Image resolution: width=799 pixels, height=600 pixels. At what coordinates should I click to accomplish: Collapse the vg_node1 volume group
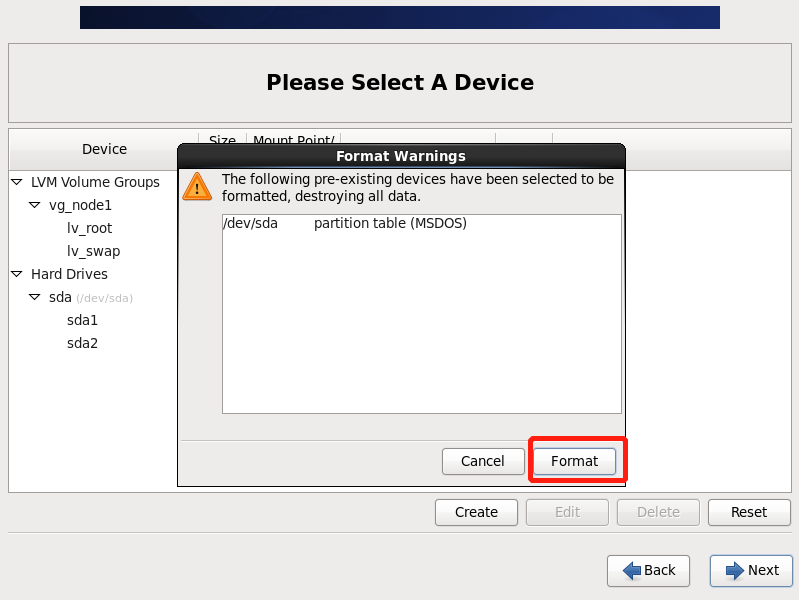(x=35, y=205)
